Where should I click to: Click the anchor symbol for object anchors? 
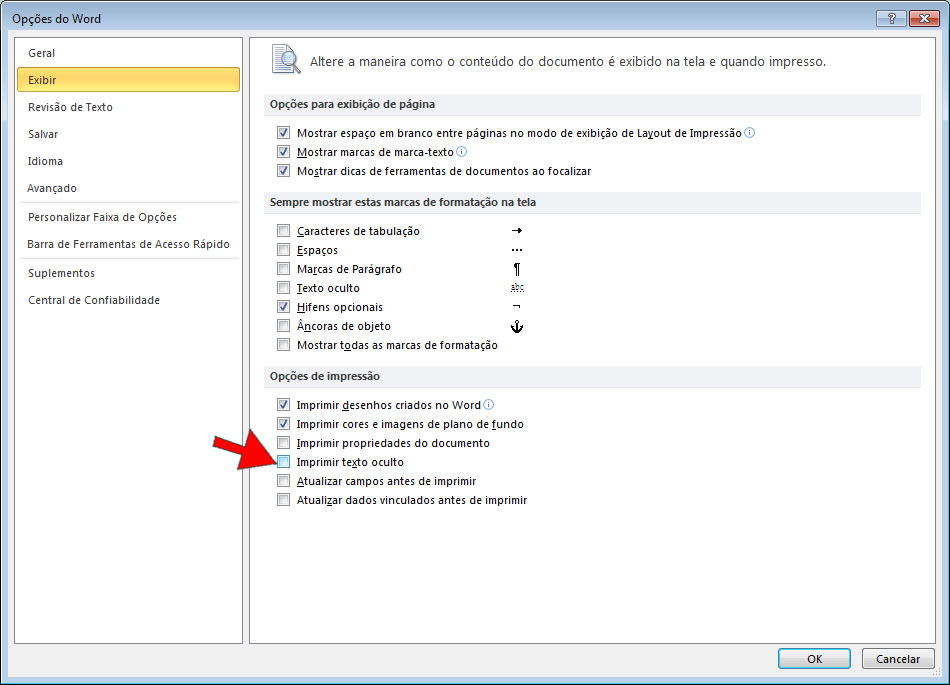click(517, 326)
